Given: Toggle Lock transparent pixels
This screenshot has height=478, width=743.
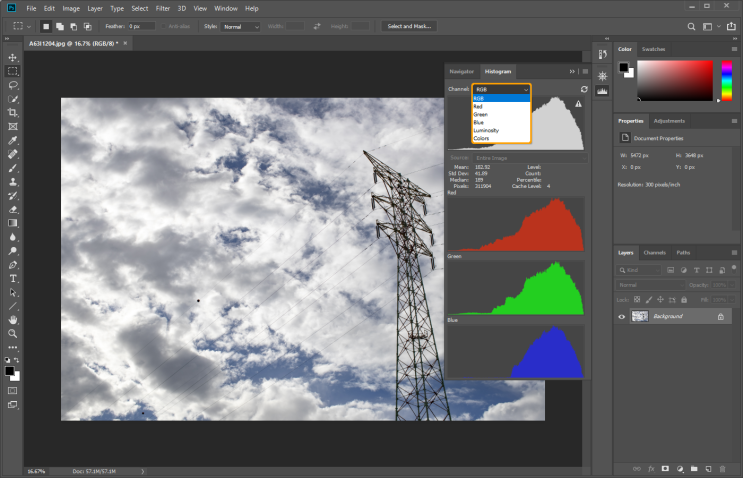Looking at the screenshot, I should pos(637,299).
